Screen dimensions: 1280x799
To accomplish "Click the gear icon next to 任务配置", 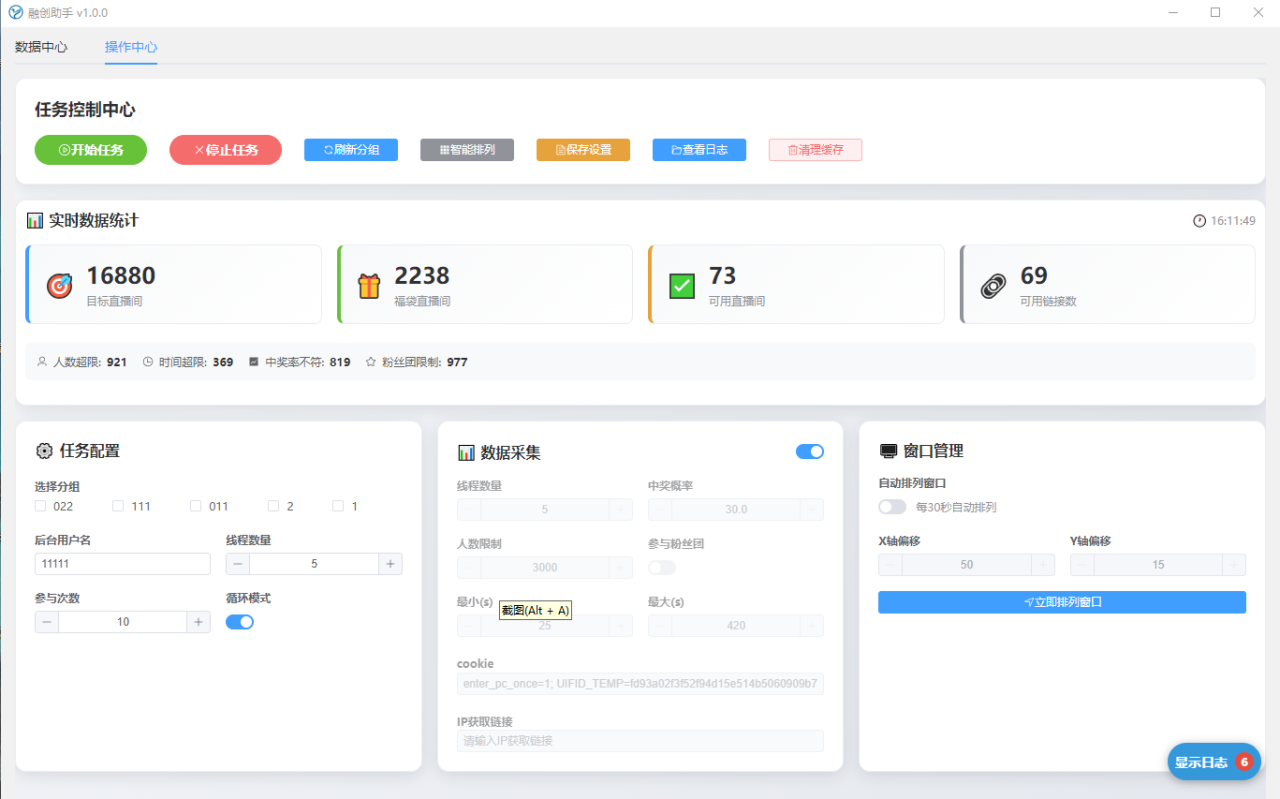I will pyautogui.click(x=44, y=451).
